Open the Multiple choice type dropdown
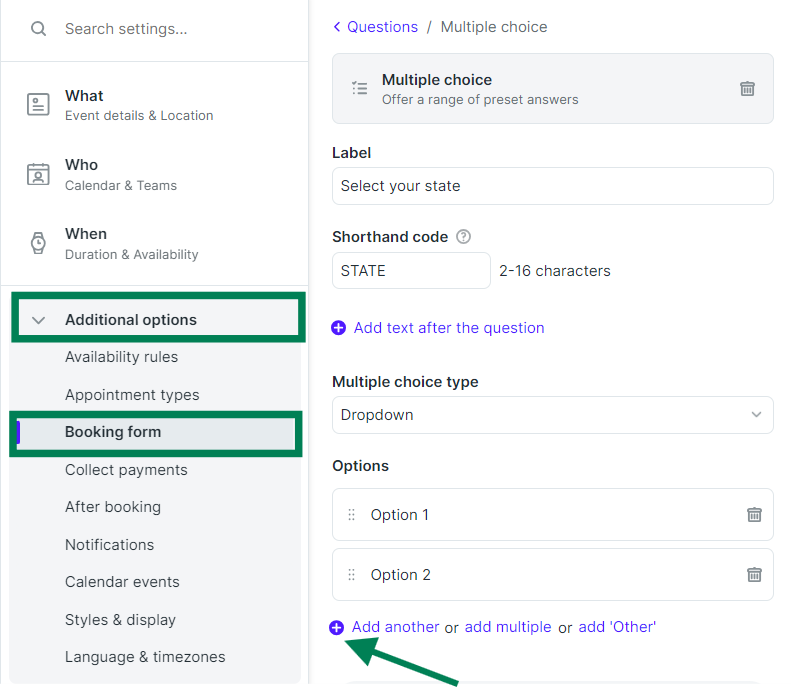Viewport: 791px width, 688px height. pos(552,415)
